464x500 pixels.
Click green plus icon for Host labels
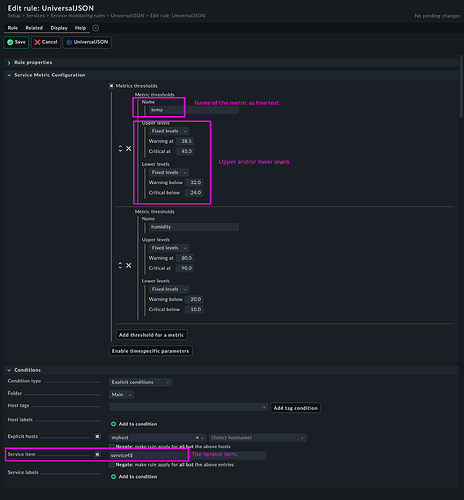113,424
